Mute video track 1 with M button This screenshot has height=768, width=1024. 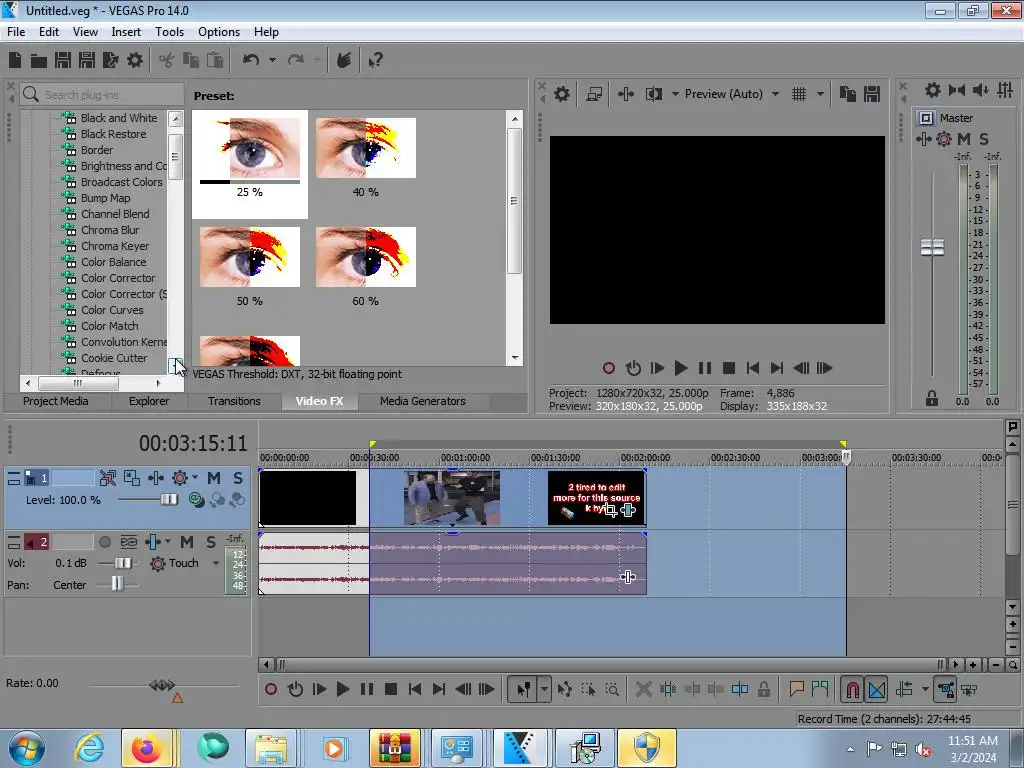pyautogui.click(x=214, y=478)
